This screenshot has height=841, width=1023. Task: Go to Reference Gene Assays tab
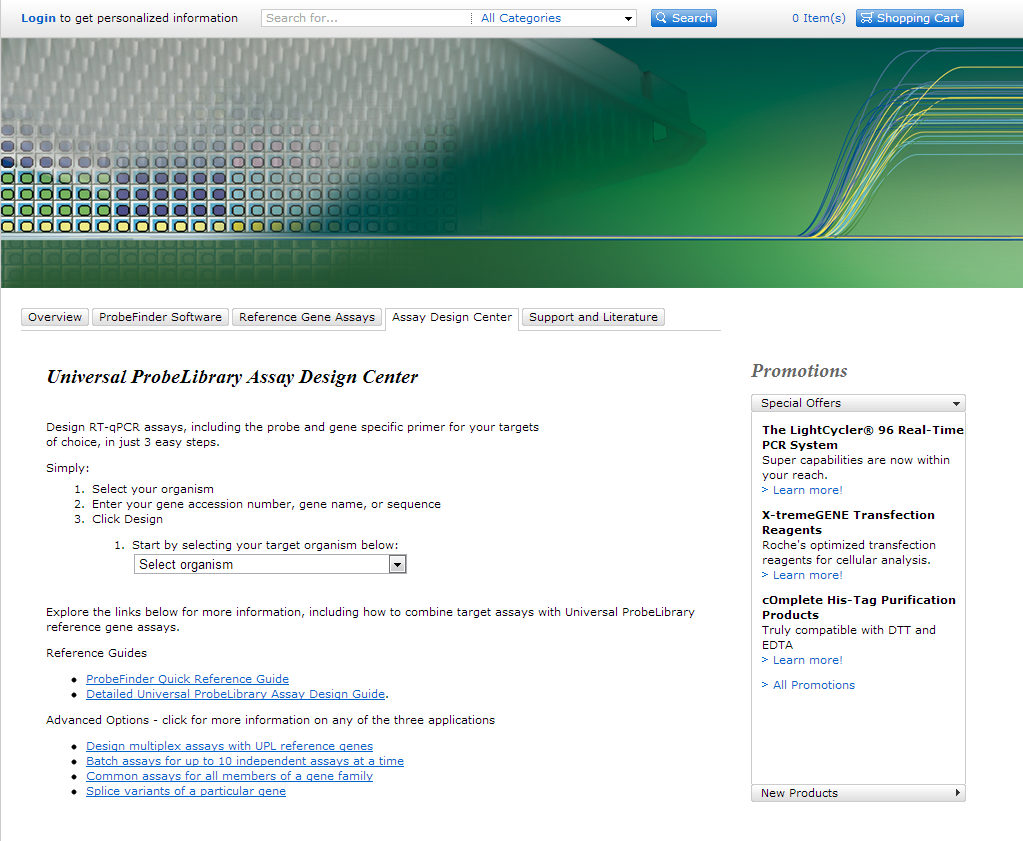307,317
